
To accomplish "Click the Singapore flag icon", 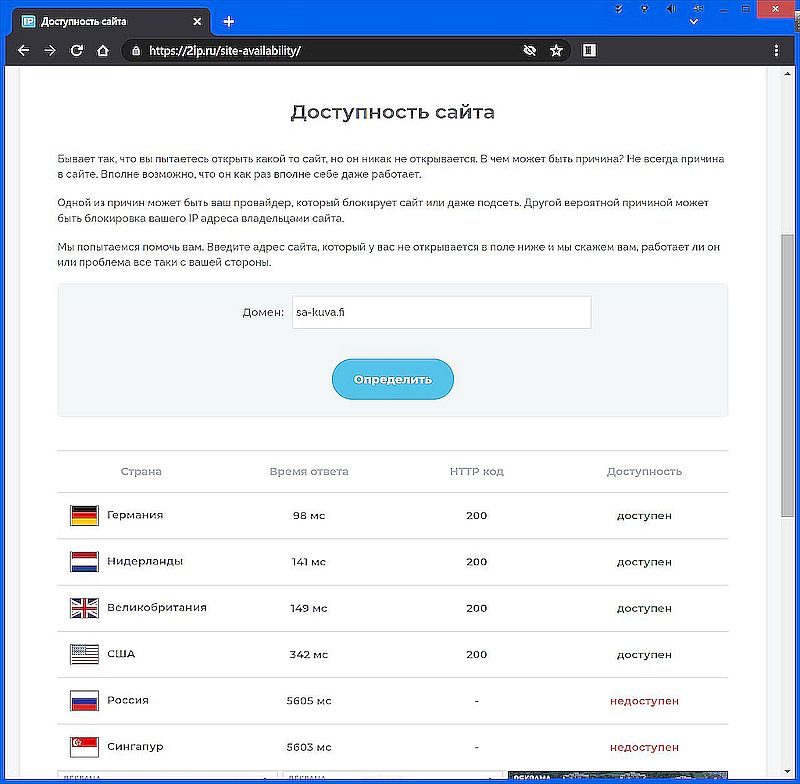I will (x=84, y=746).
